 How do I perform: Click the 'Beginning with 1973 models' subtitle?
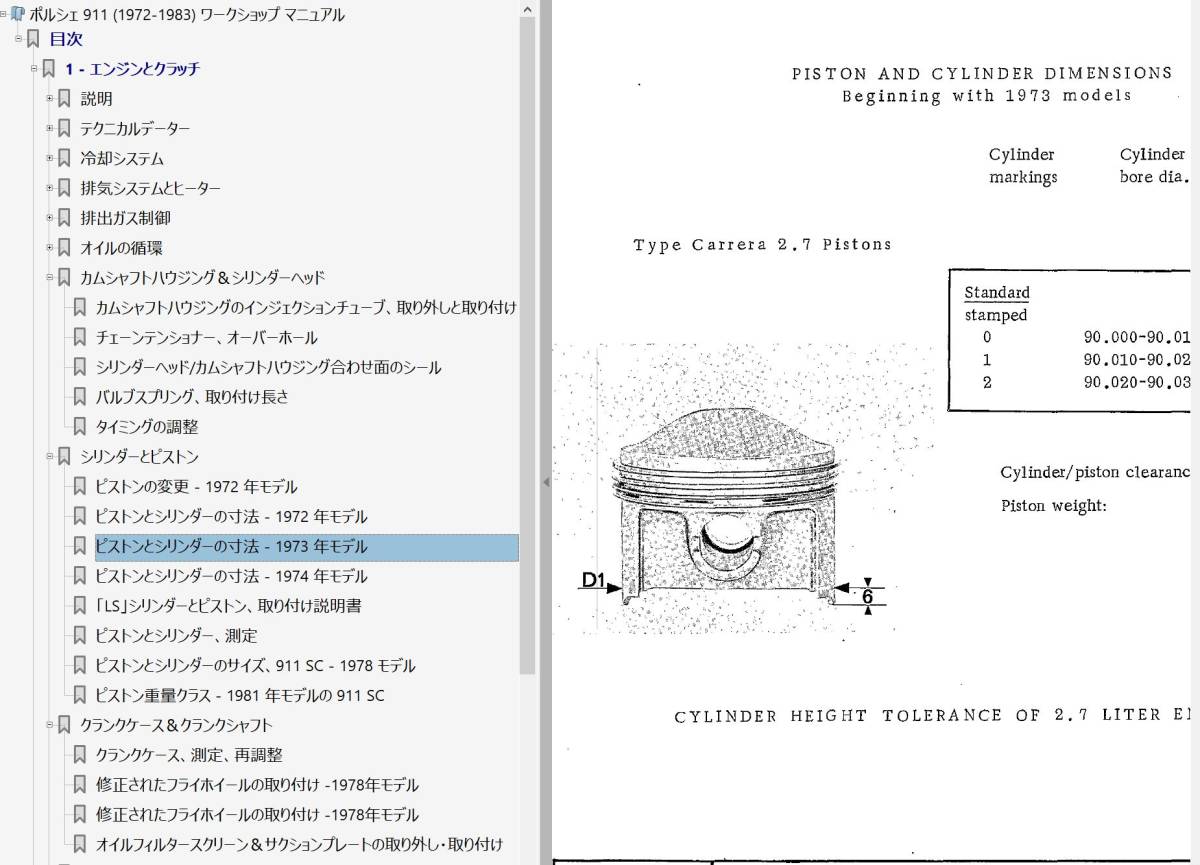point(986,96)
